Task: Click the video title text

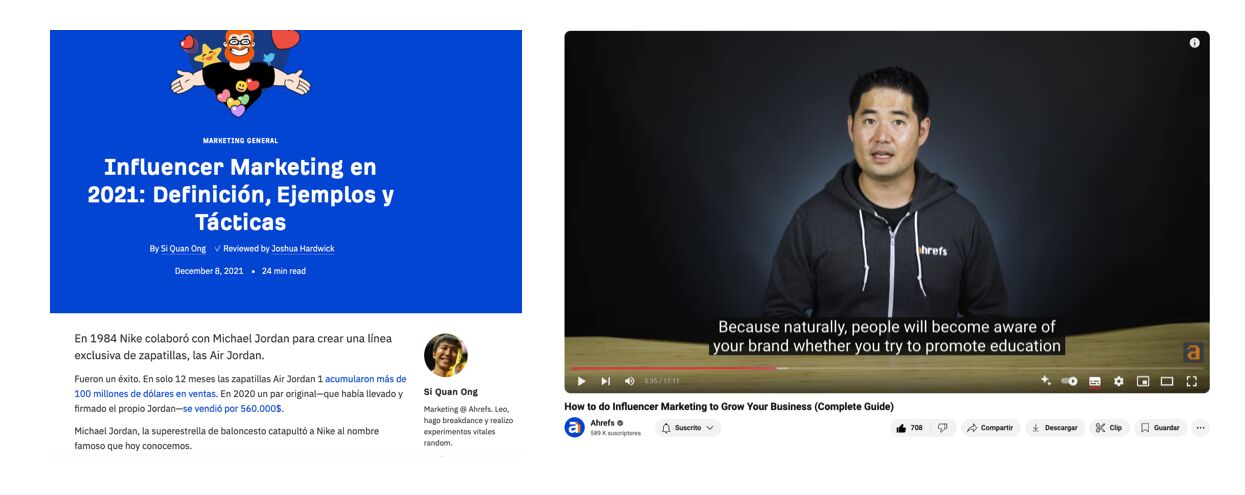Action: click(728, 406)
